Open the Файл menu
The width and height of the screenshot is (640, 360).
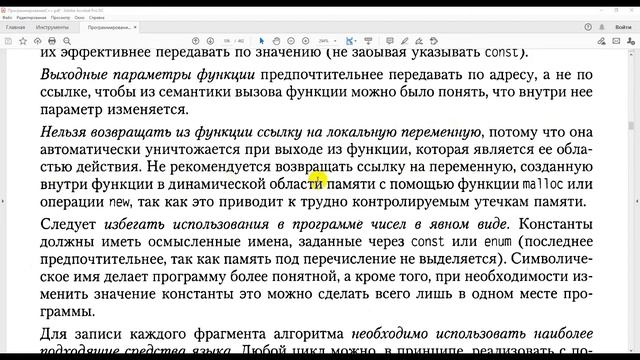pos(7,18)
